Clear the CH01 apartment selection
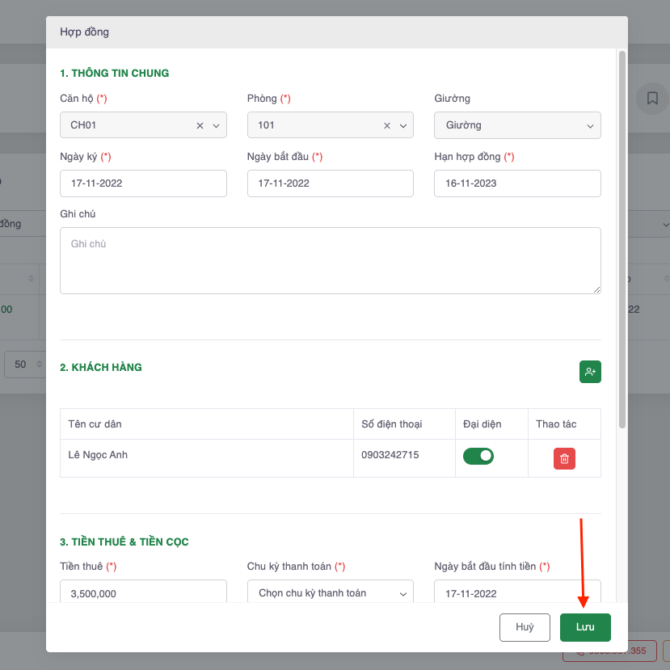The image size is (670, 670). pos(200,126)
